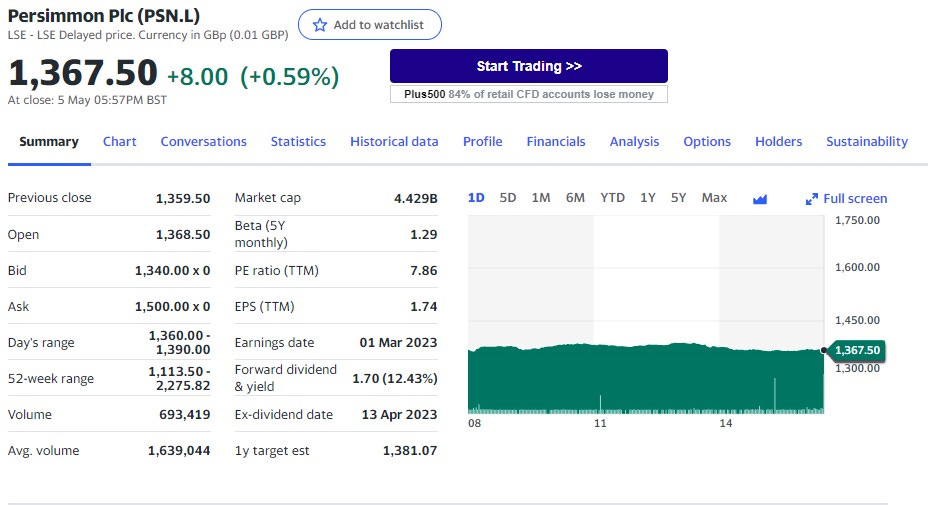View the Historical data tab
This screenshot has height=505, width=928.
pos(394,141)
